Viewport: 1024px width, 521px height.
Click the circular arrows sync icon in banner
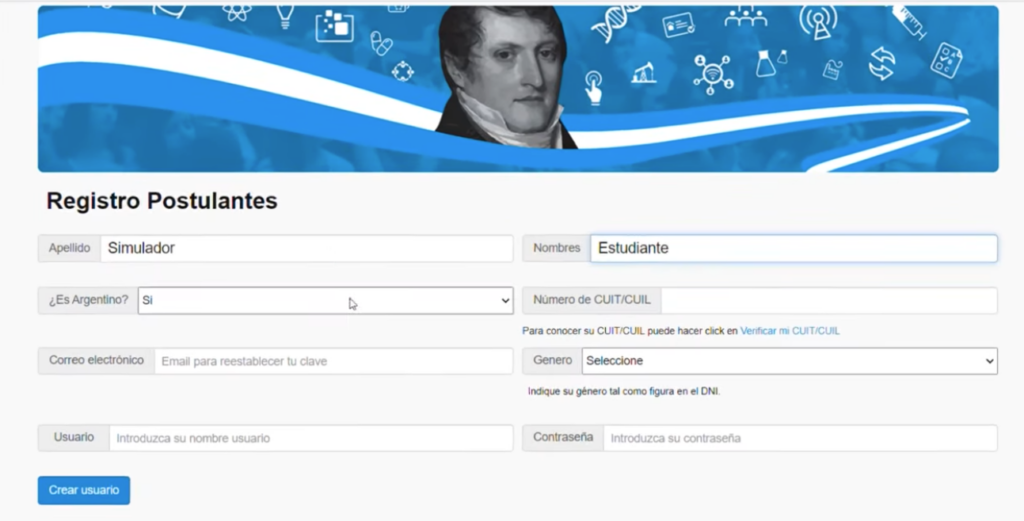pyautogui.click(x=882, y=63)
